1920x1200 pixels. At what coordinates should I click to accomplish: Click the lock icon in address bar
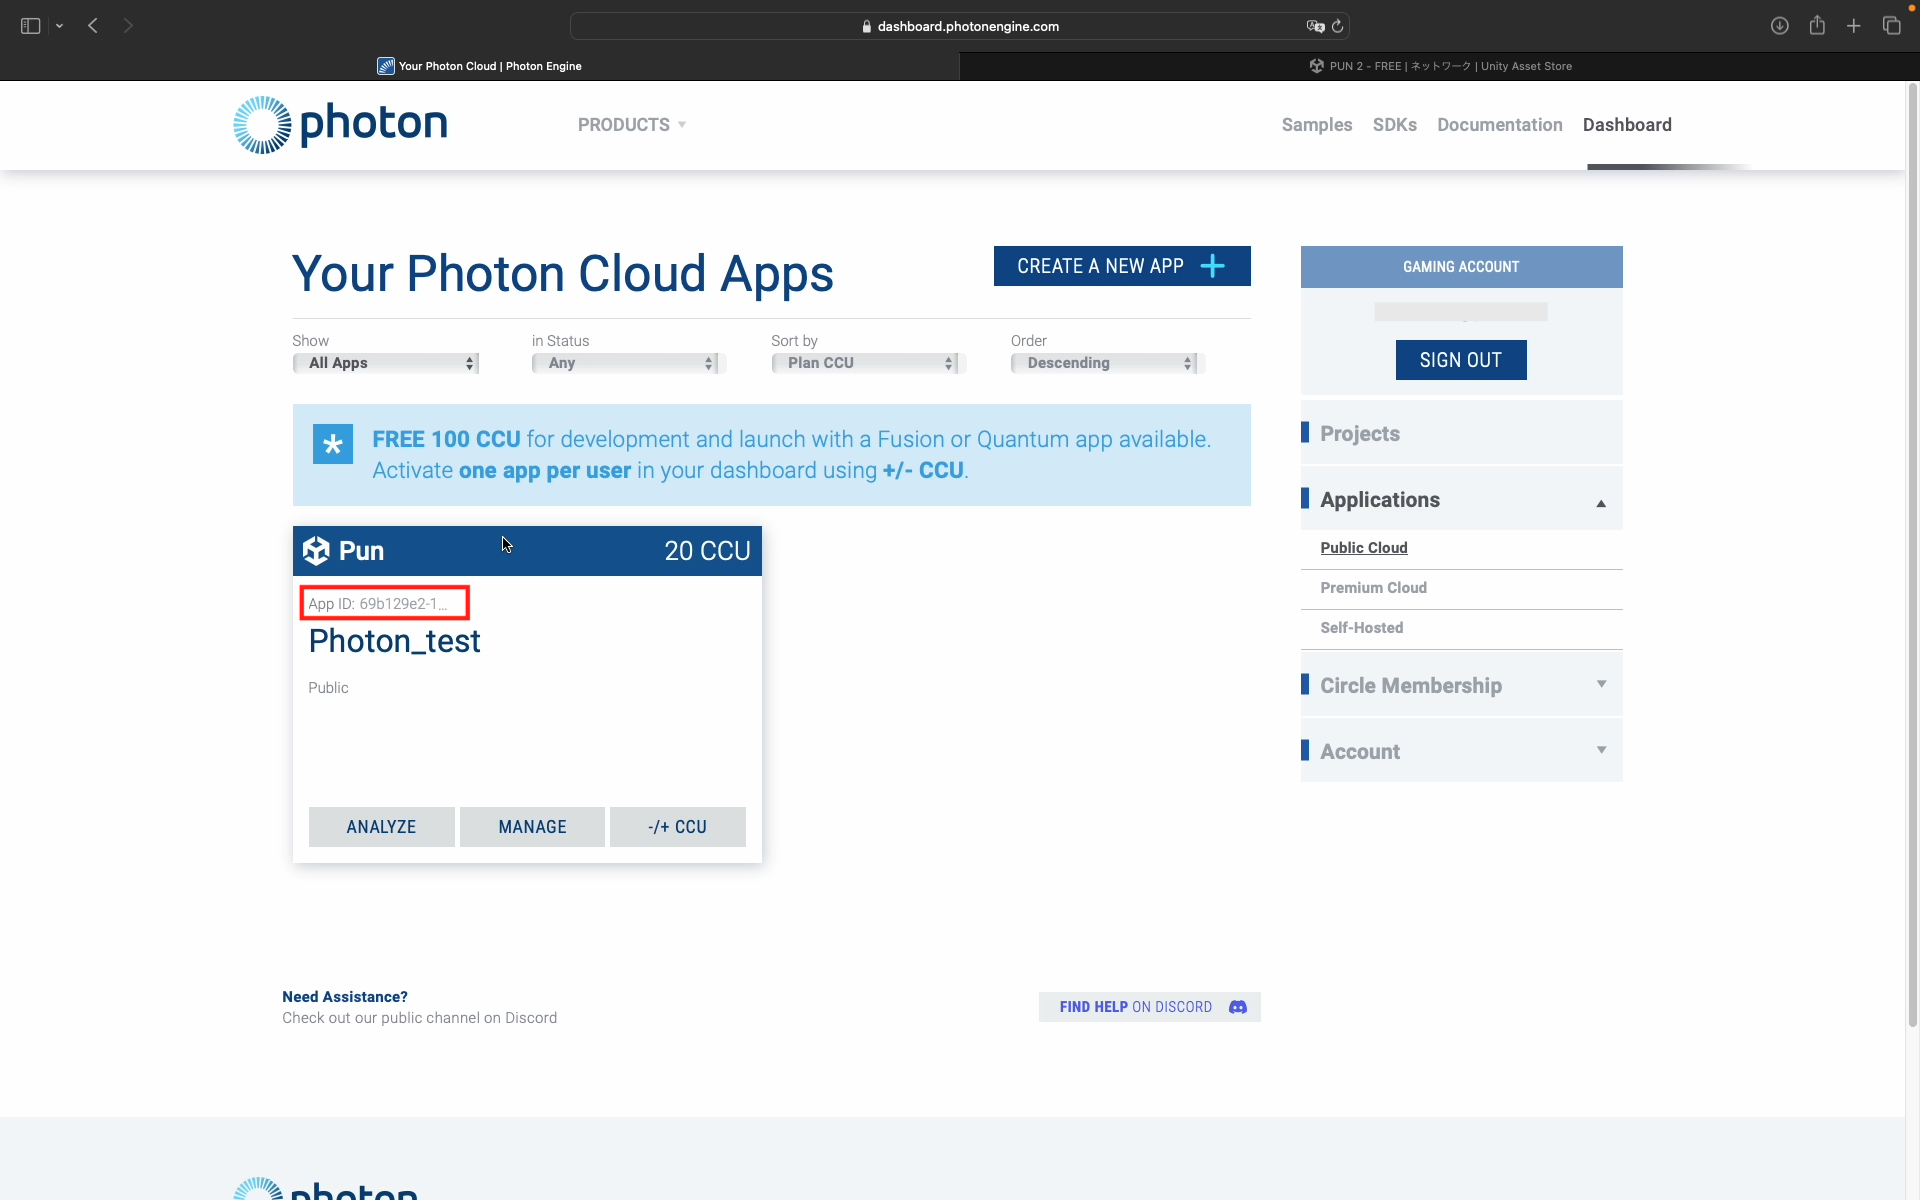coord(867,27)
